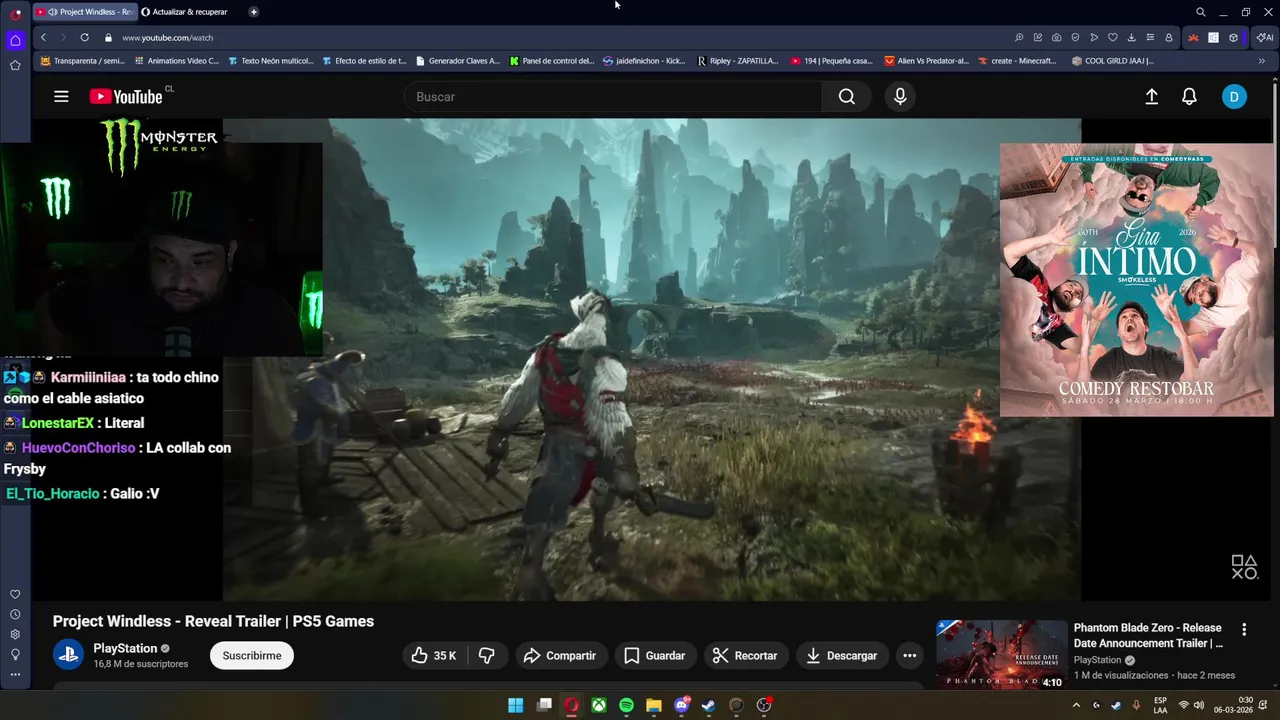Screen dimensions: 1280x720
Task: Open Animations Video C... bookmark
Action: 176,61
